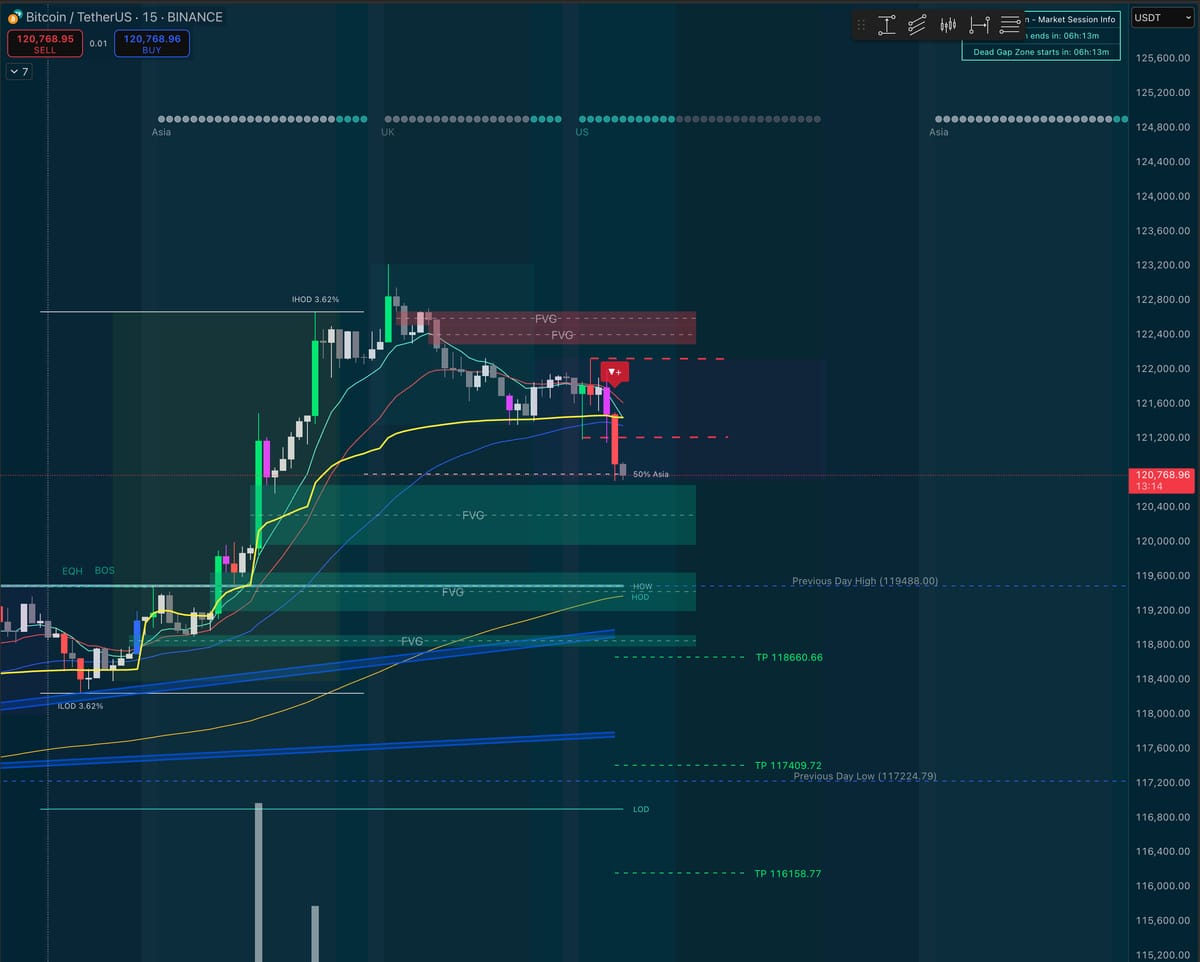Click the HOW label near previous day high
This screenshot has width=1200, height=962.
click(x=642, y=587)
